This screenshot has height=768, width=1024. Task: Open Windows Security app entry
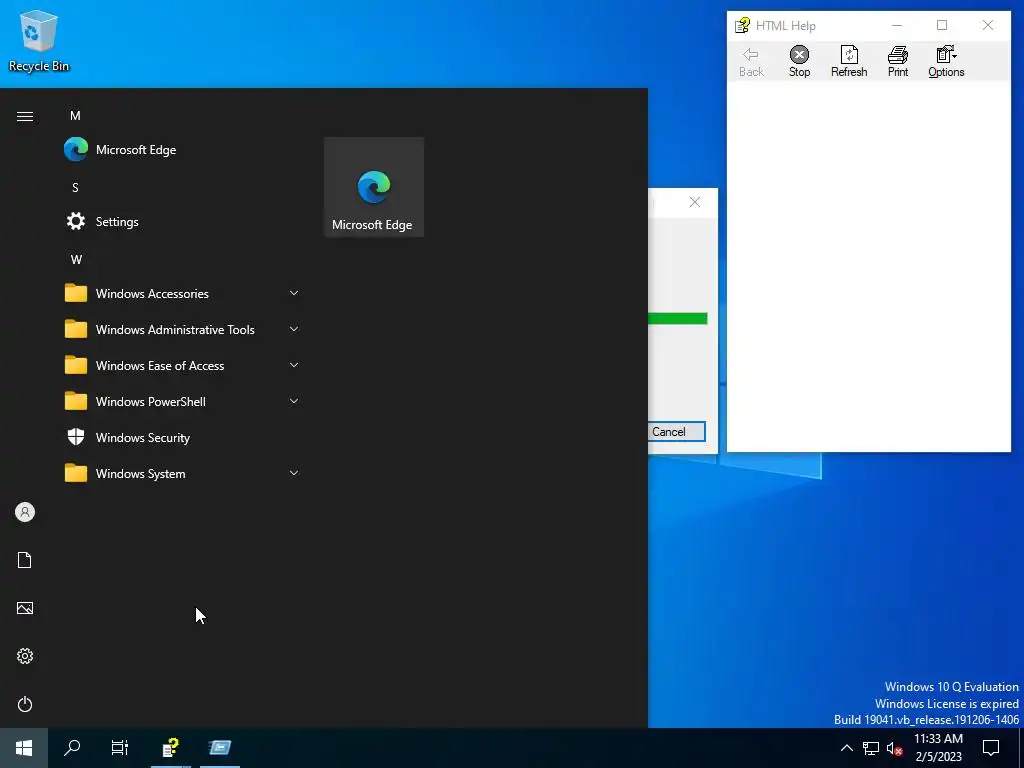183,438
